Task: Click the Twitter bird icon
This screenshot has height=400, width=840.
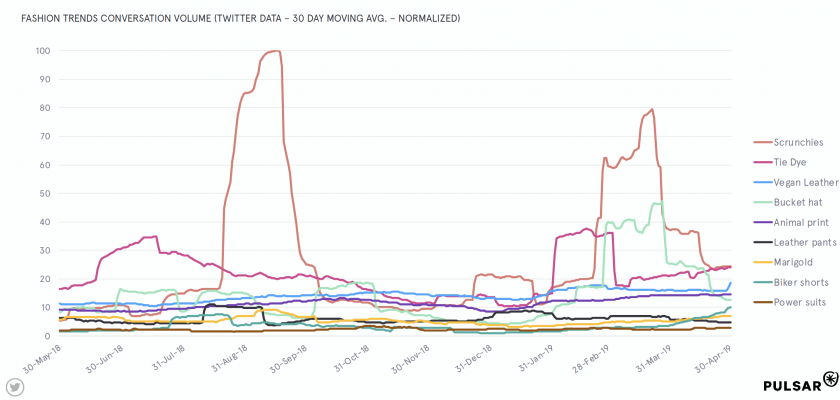Action: pos(14,386)
